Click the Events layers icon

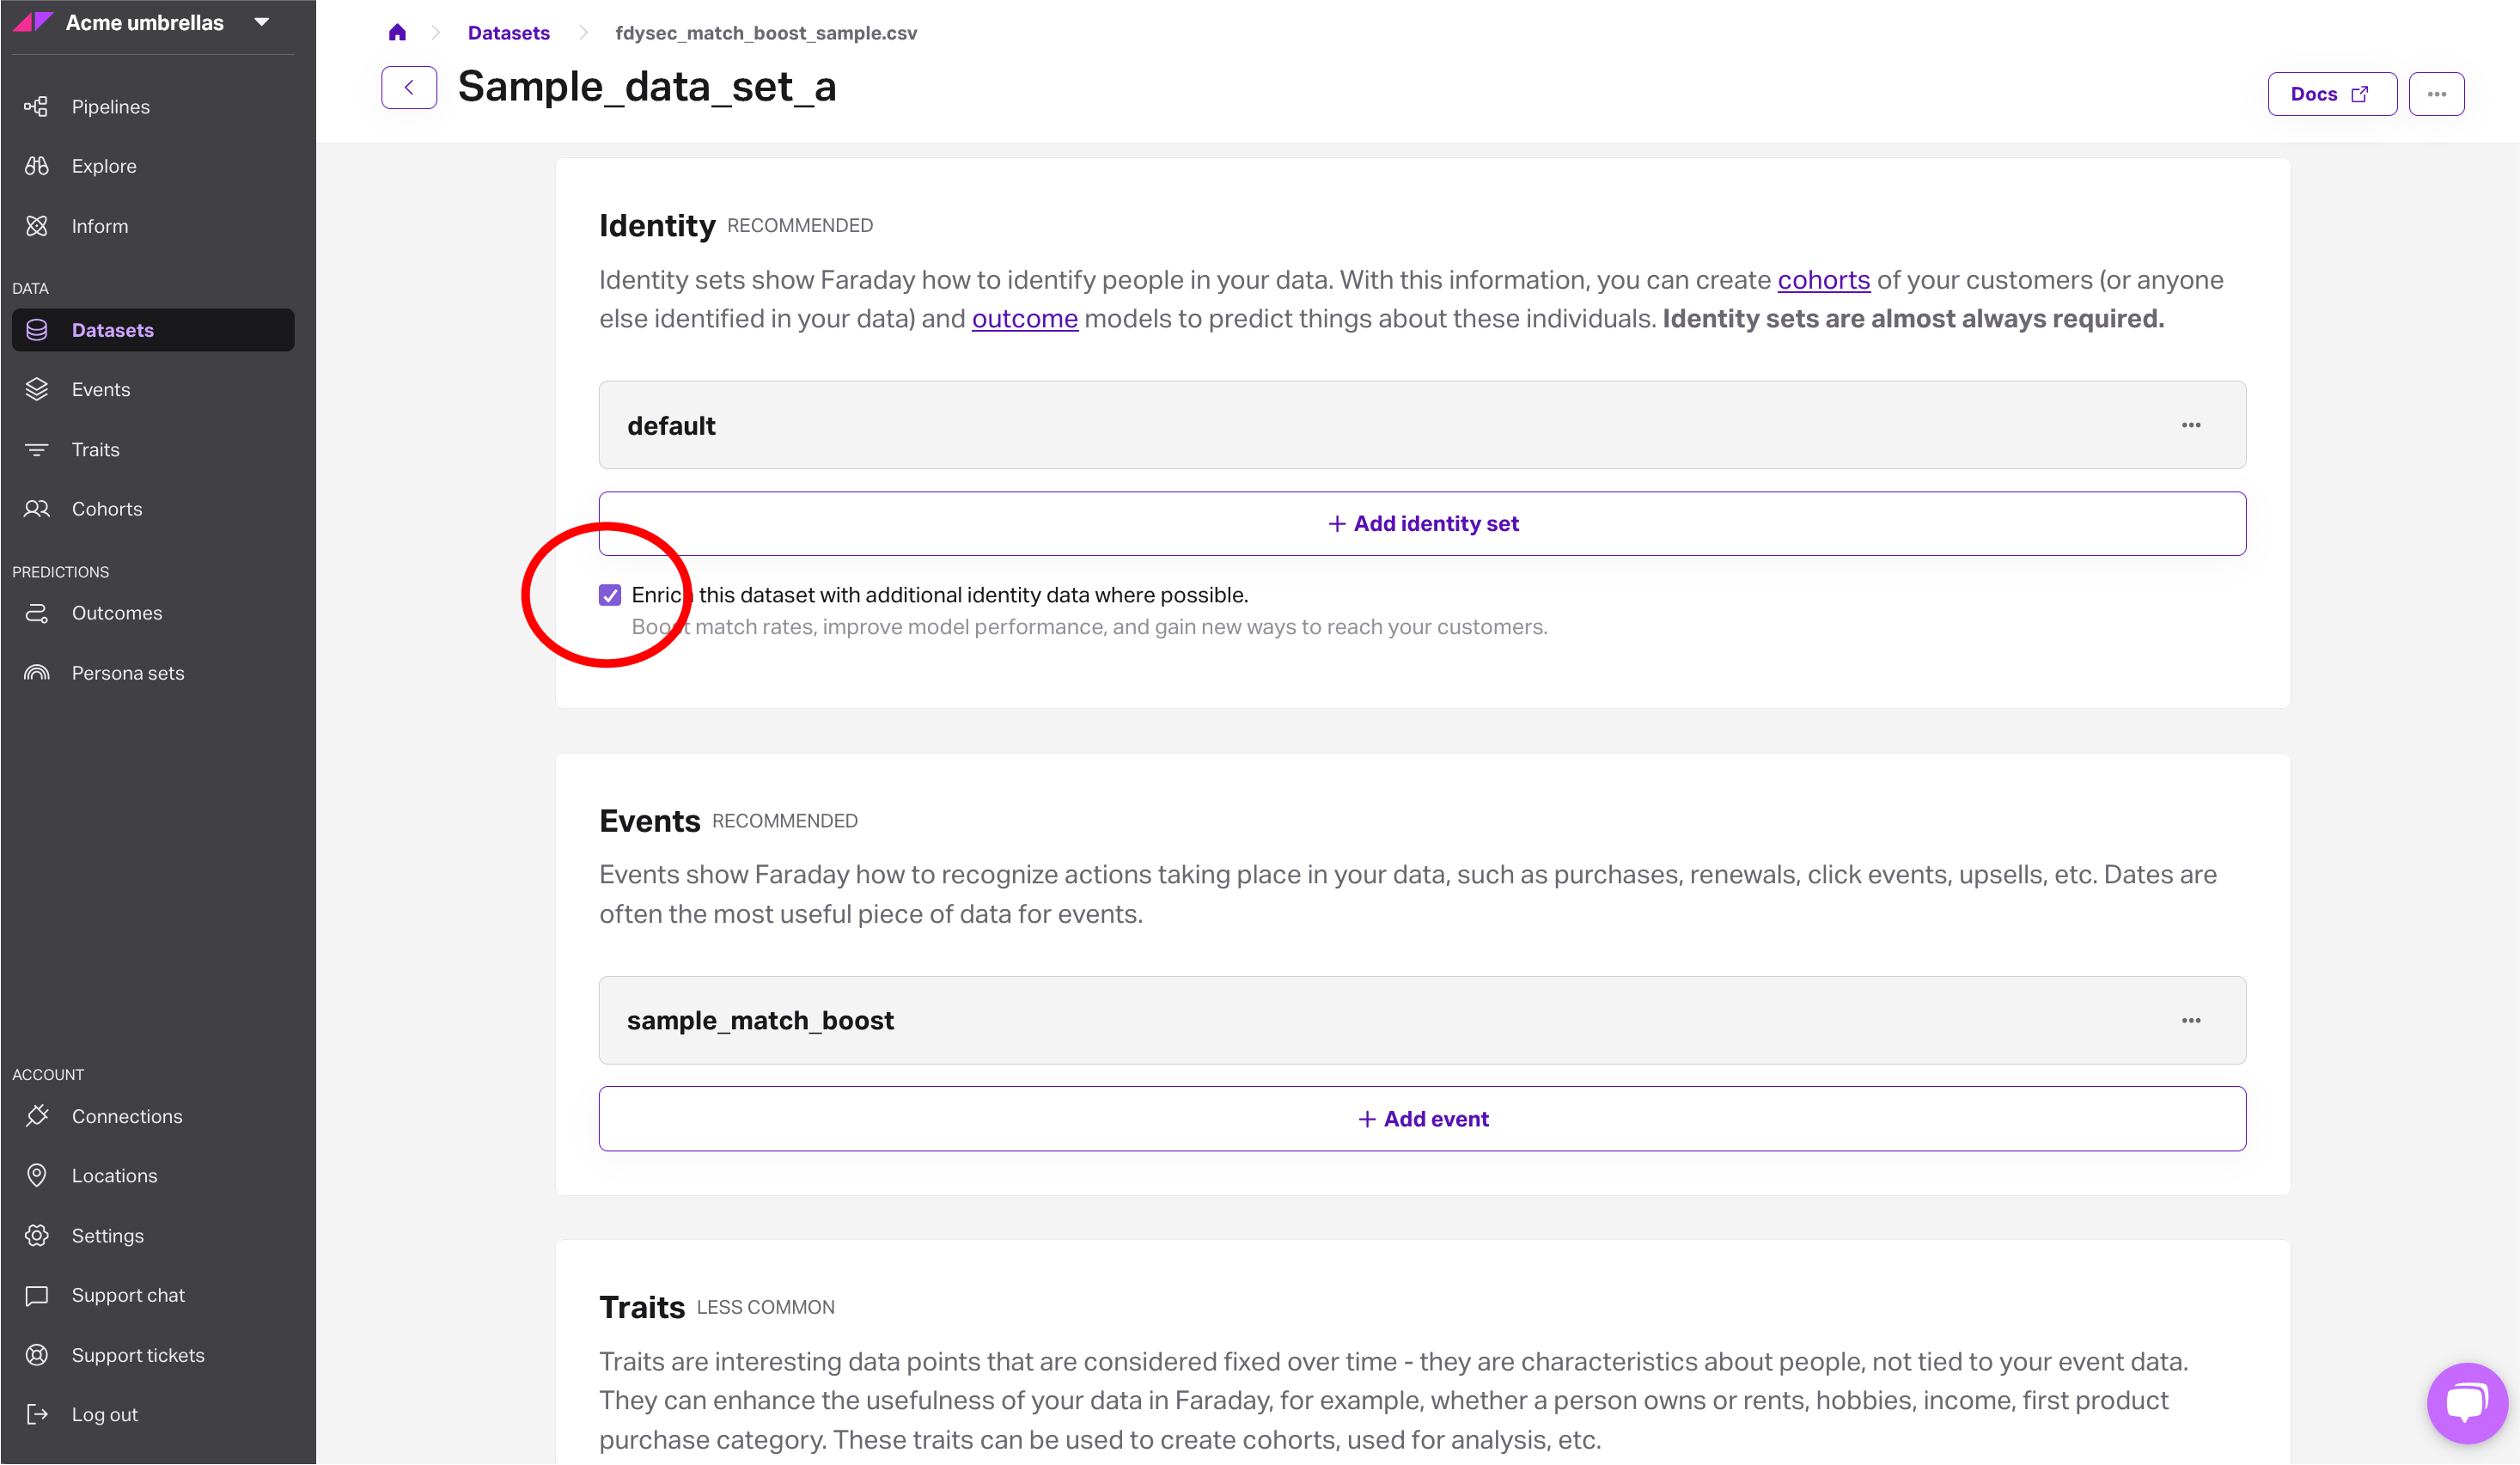point(37,389)
